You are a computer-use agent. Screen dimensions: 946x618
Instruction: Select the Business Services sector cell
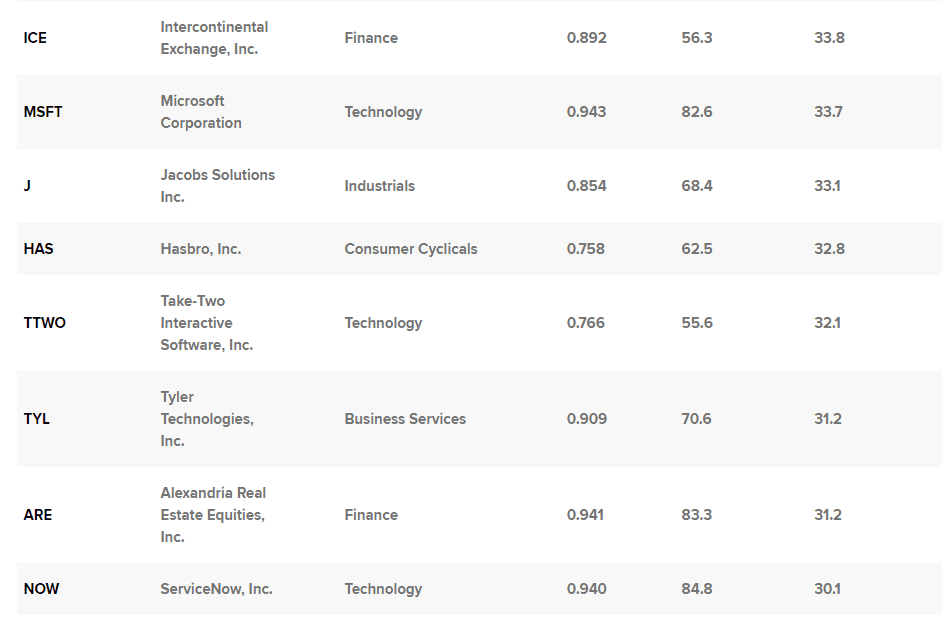tap(405, 419)
